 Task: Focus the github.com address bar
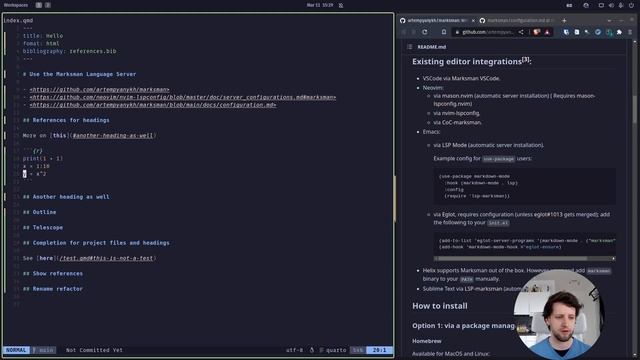[487, 32]
